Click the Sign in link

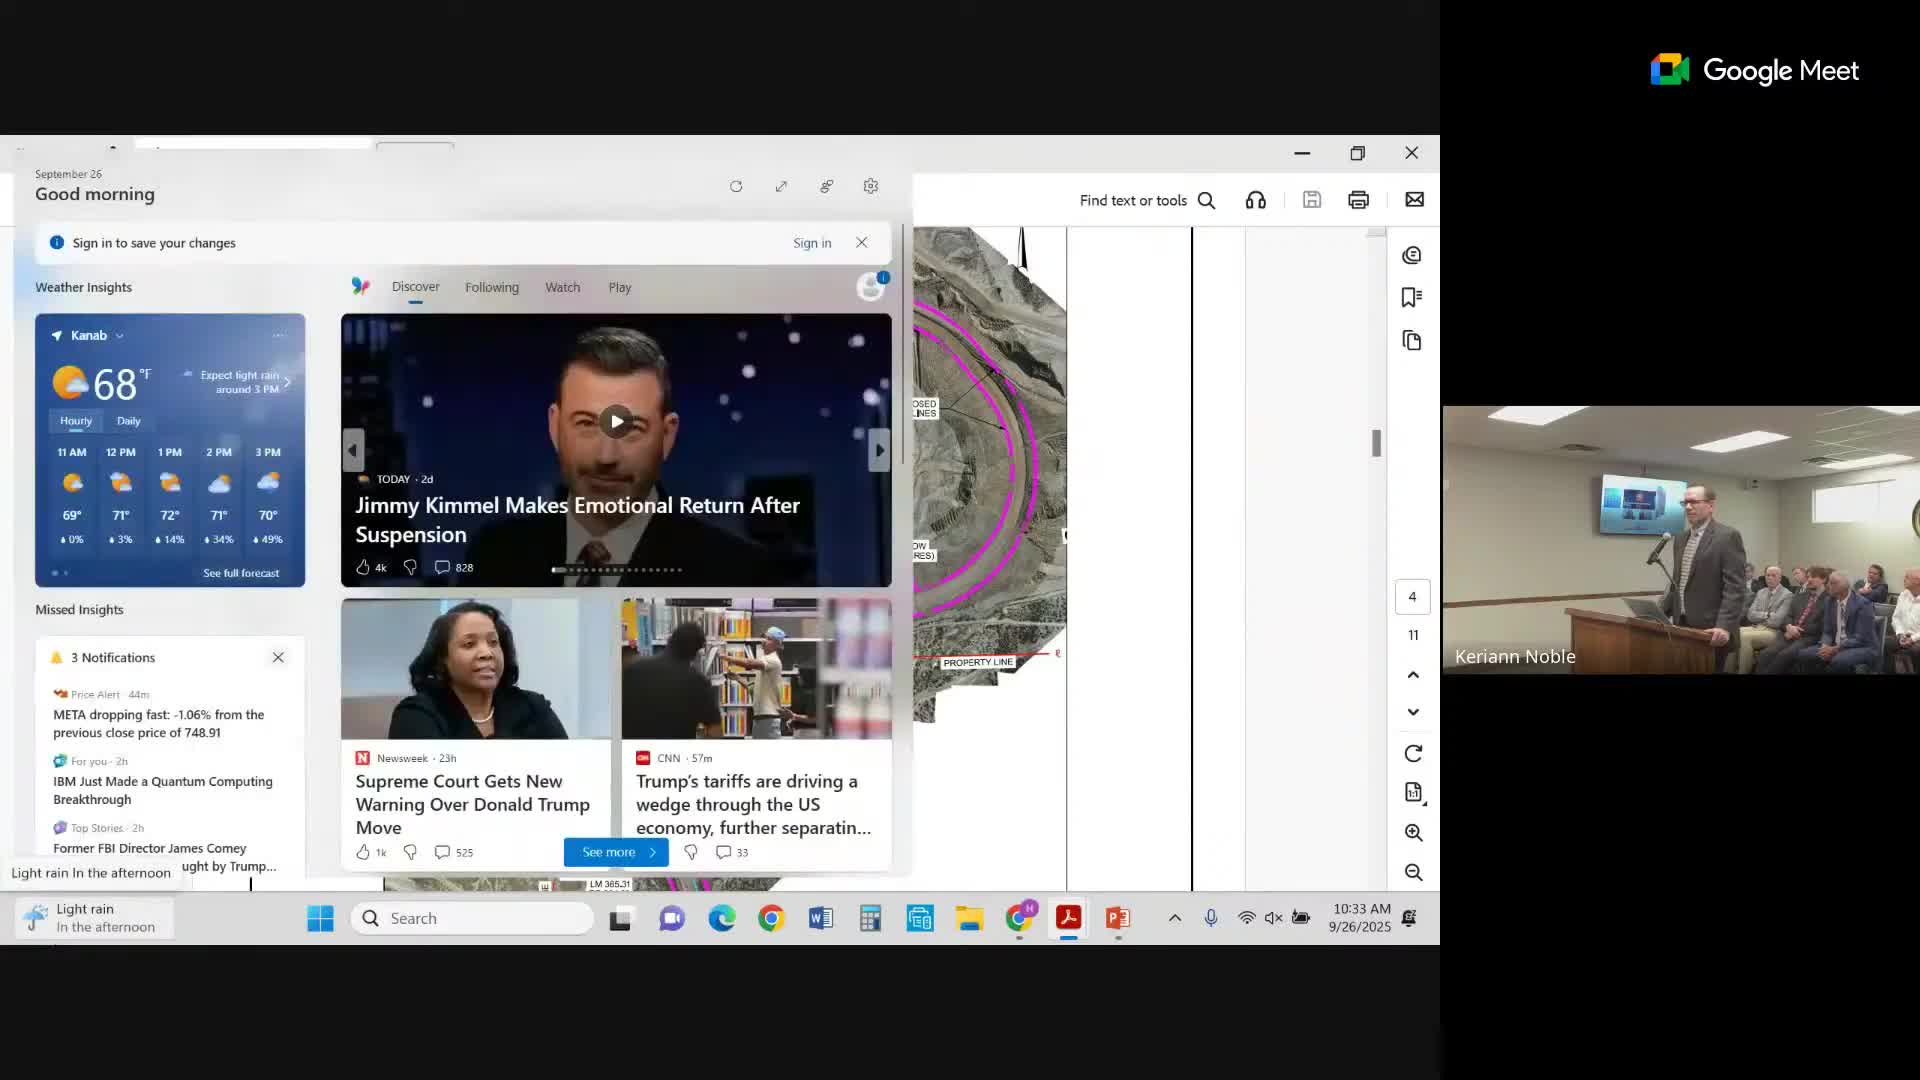pos(811,243)
